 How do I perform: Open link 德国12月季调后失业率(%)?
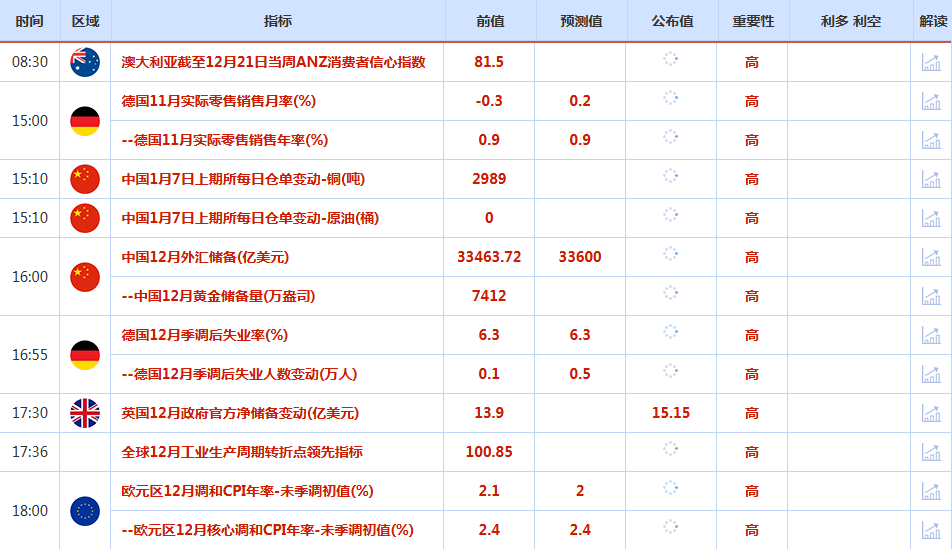(x=204, y=335)
